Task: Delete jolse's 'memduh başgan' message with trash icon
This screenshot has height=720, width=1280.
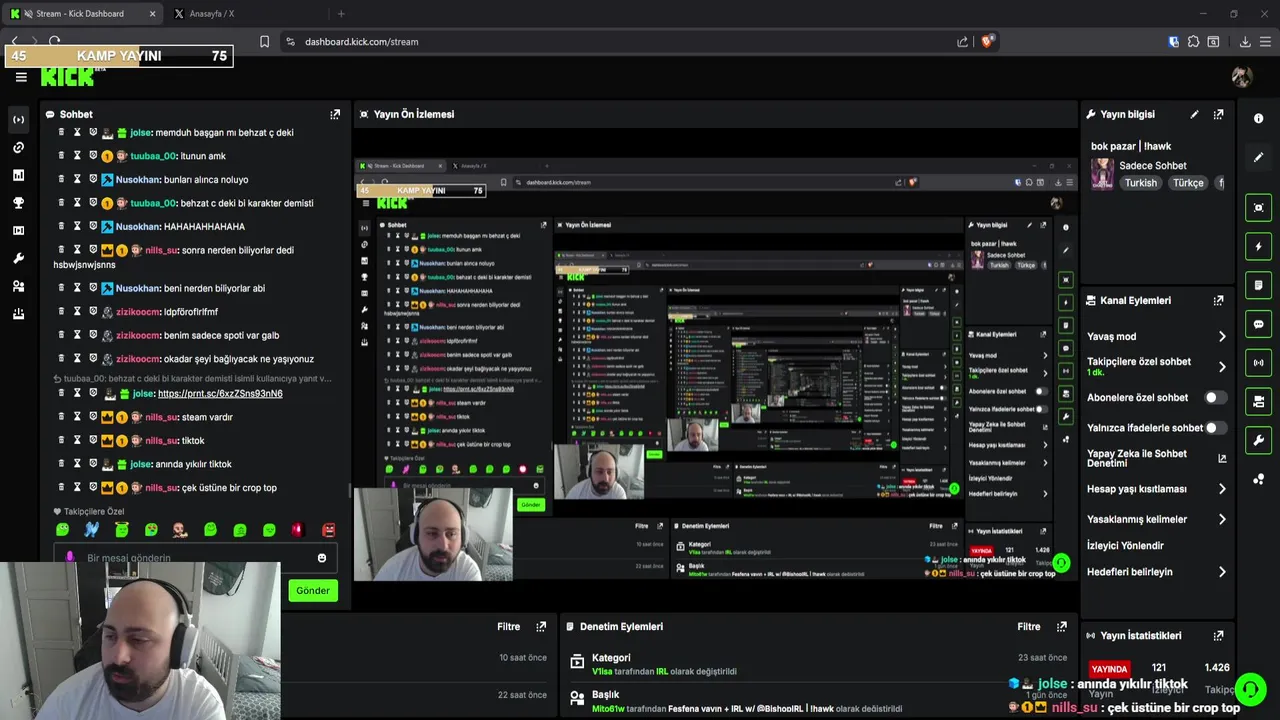Action: 61,132
